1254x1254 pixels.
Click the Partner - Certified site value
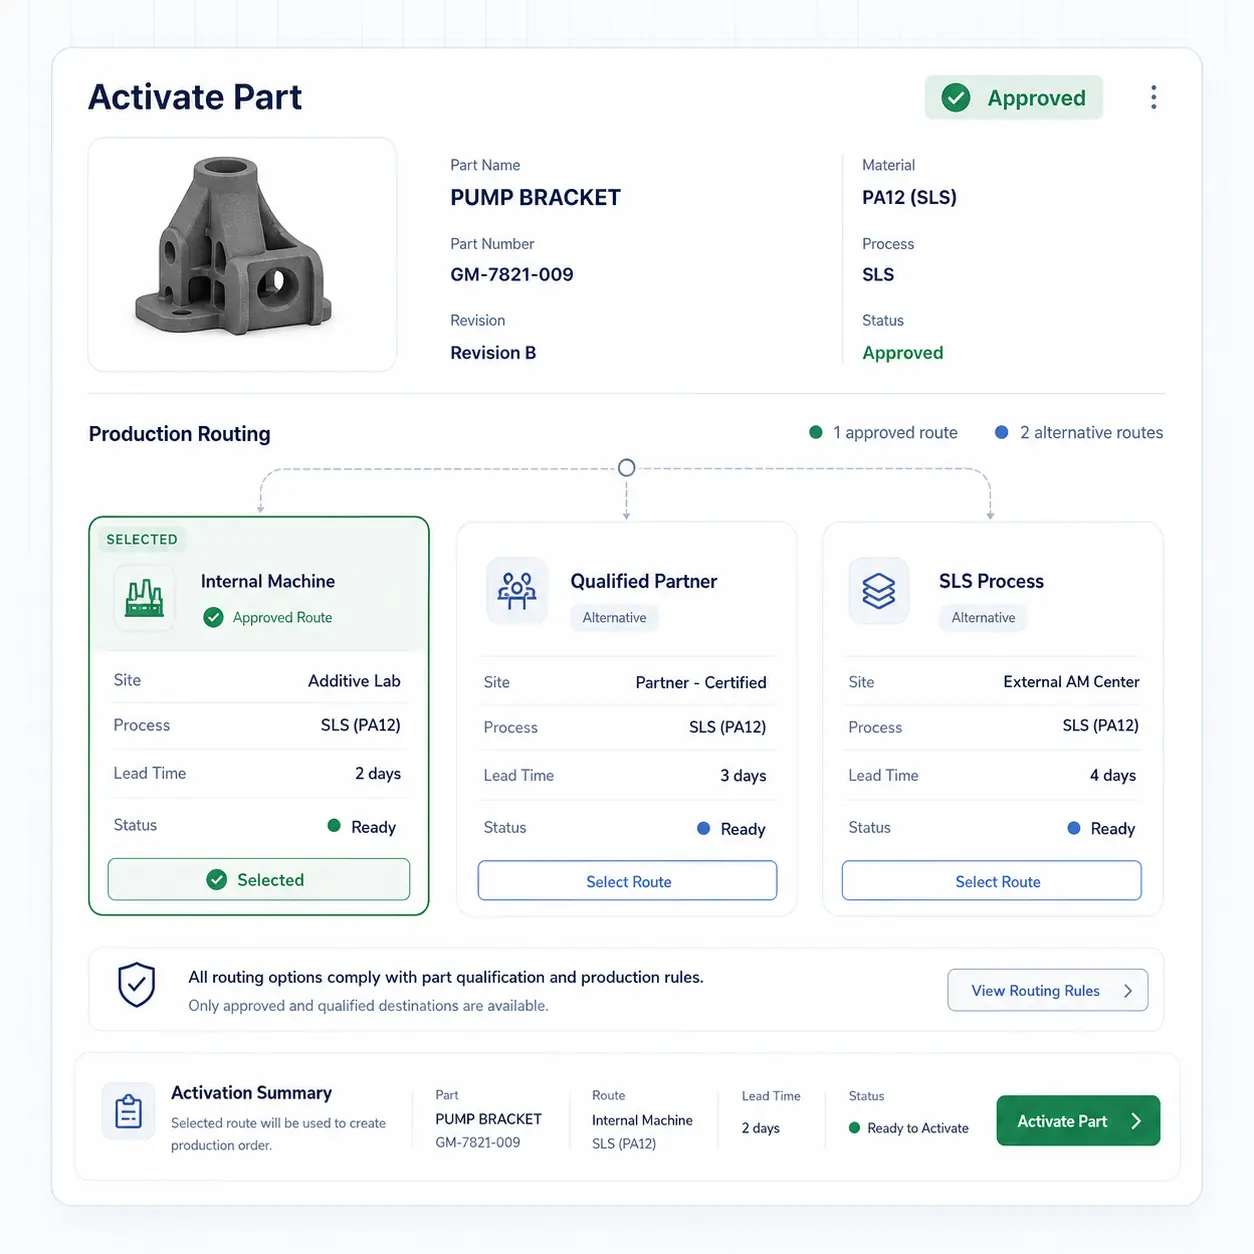[x=701, y=683]
